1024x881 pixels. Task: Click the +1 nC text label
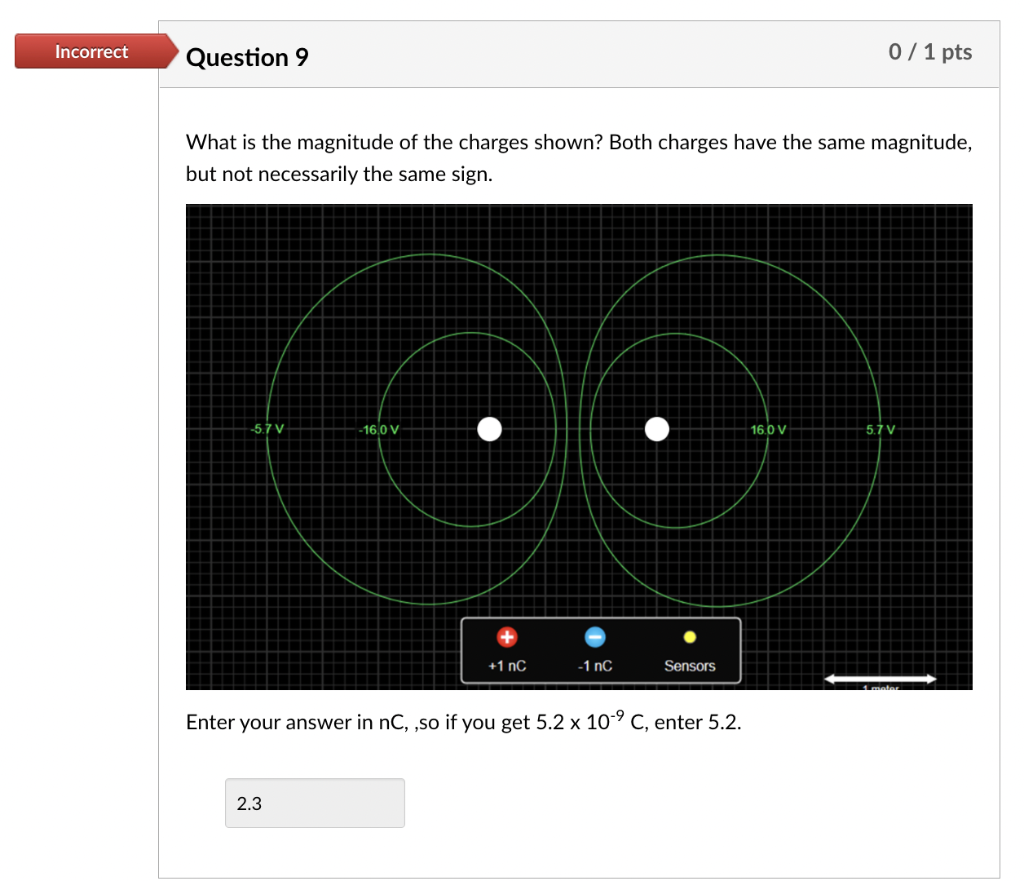(507, 665)
